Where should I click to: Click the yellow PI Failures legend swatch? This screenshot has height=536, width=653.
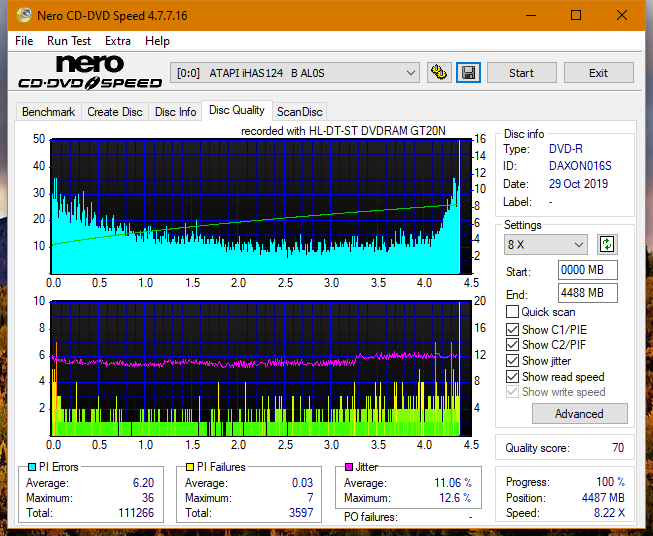pyautogui.click(x=190, y=467)
